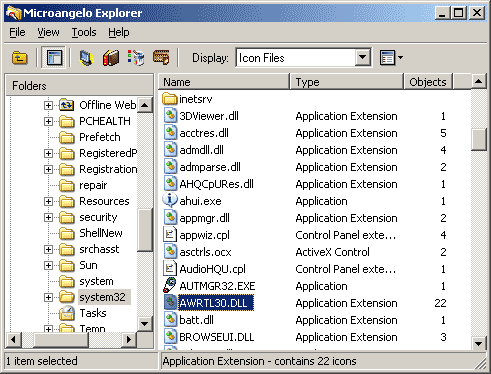Select the Tasks folder in tree
The height and width of the screenshot is (374, 491).
[x=93, y=313]
